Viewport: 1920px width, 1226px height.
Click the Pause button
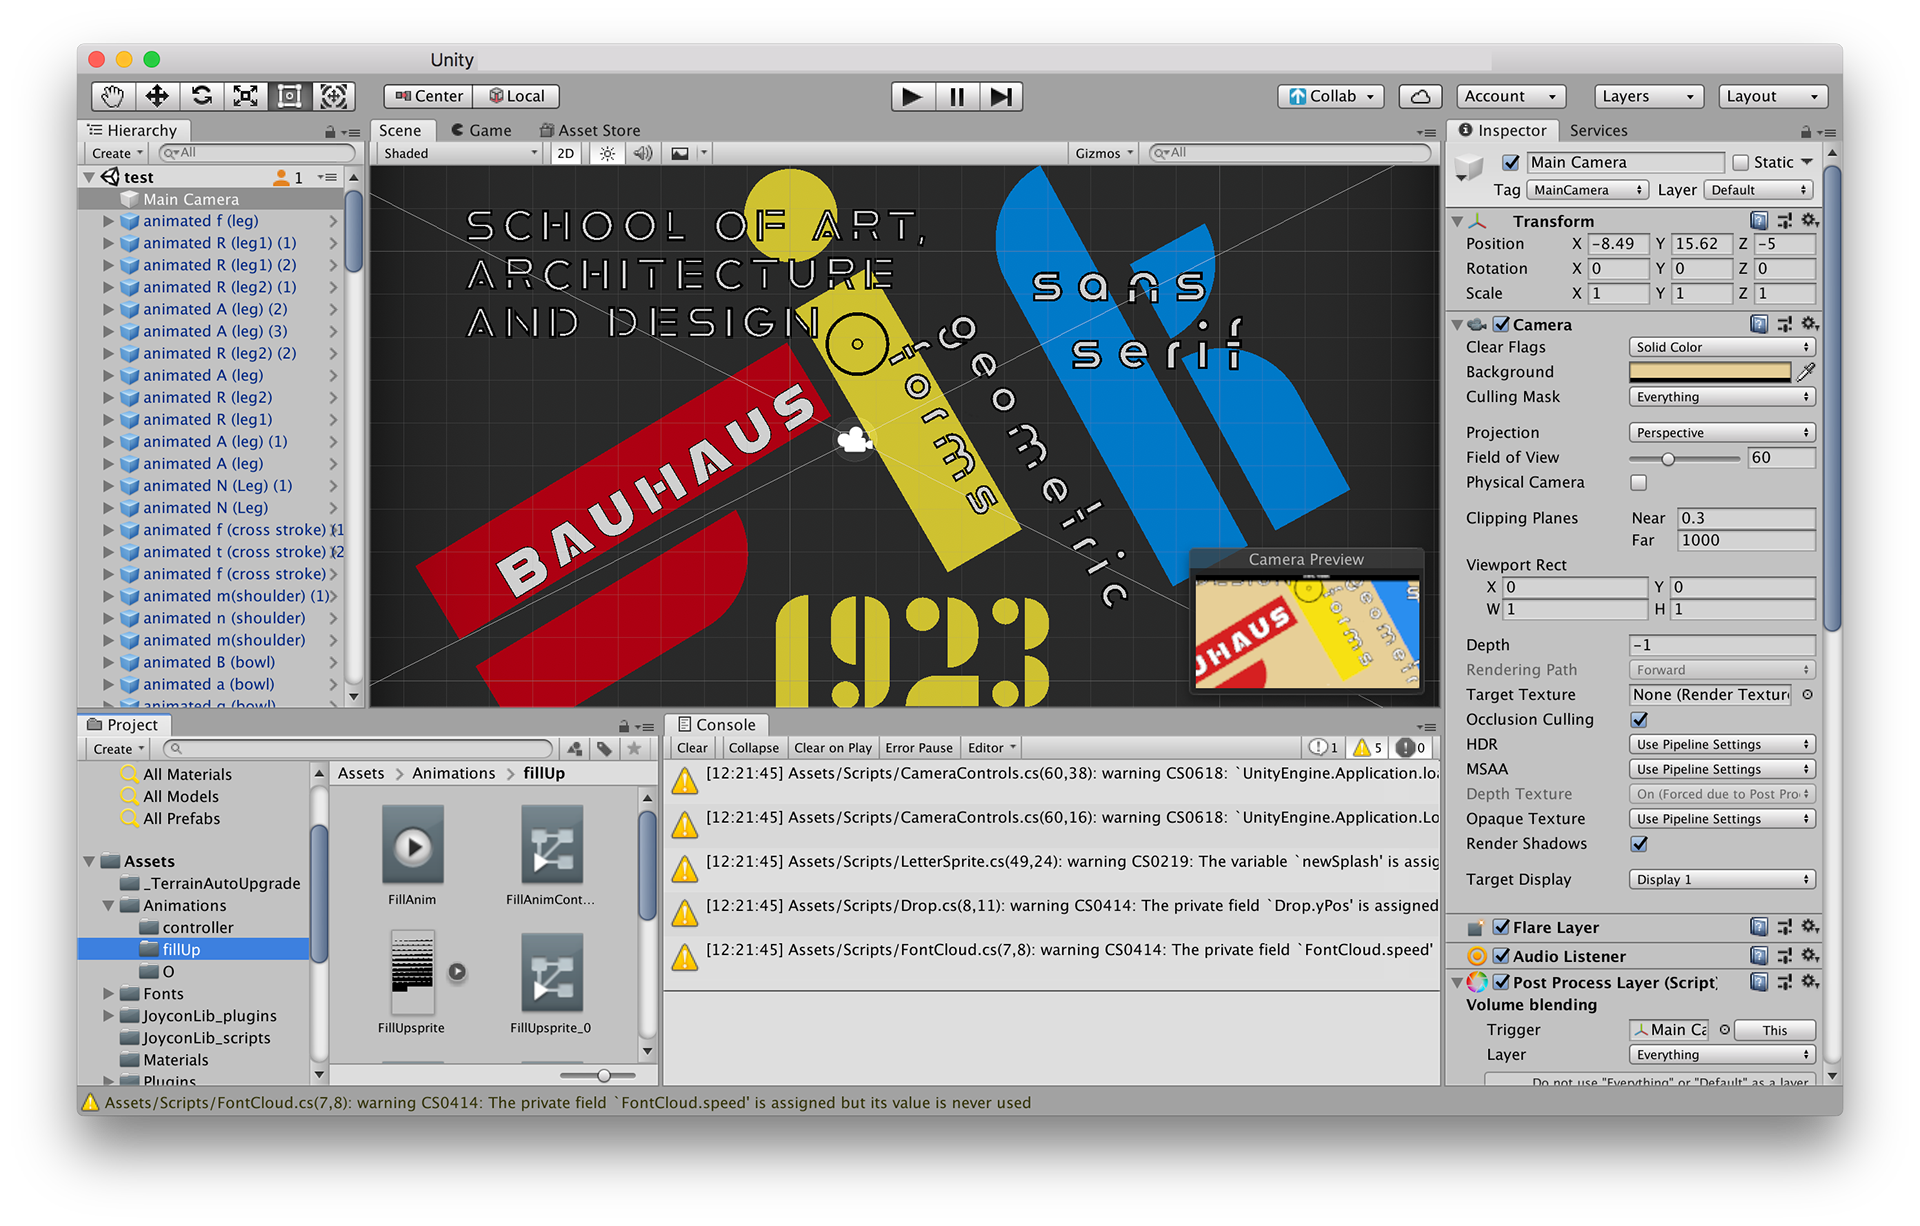pos(957,97)
